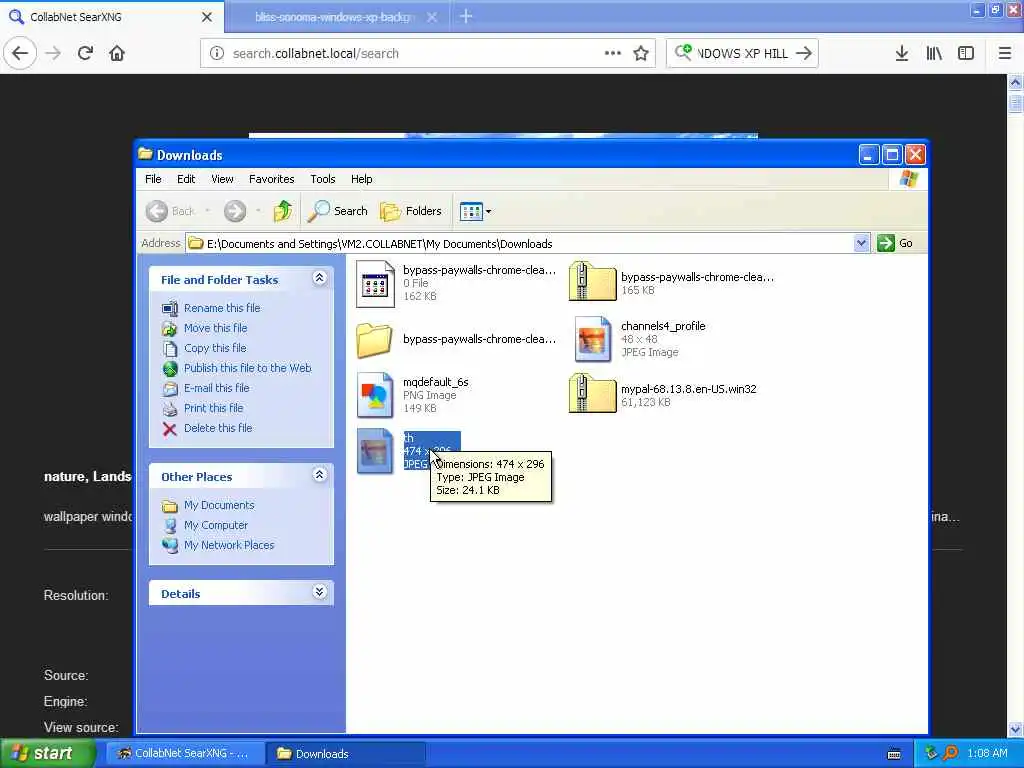Screen dimensions: 1024x768
Task: Open the Help menu
Action: click(x=361, y=179)
